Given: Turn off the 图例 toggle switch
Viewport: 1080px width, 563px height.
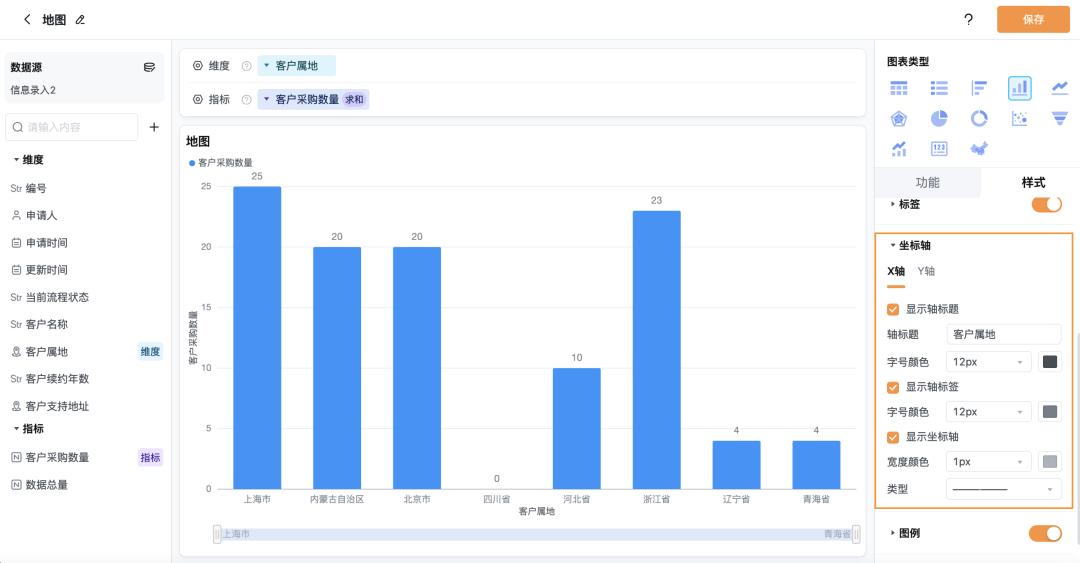Looking at the screenshot, I should [1045, 533].
